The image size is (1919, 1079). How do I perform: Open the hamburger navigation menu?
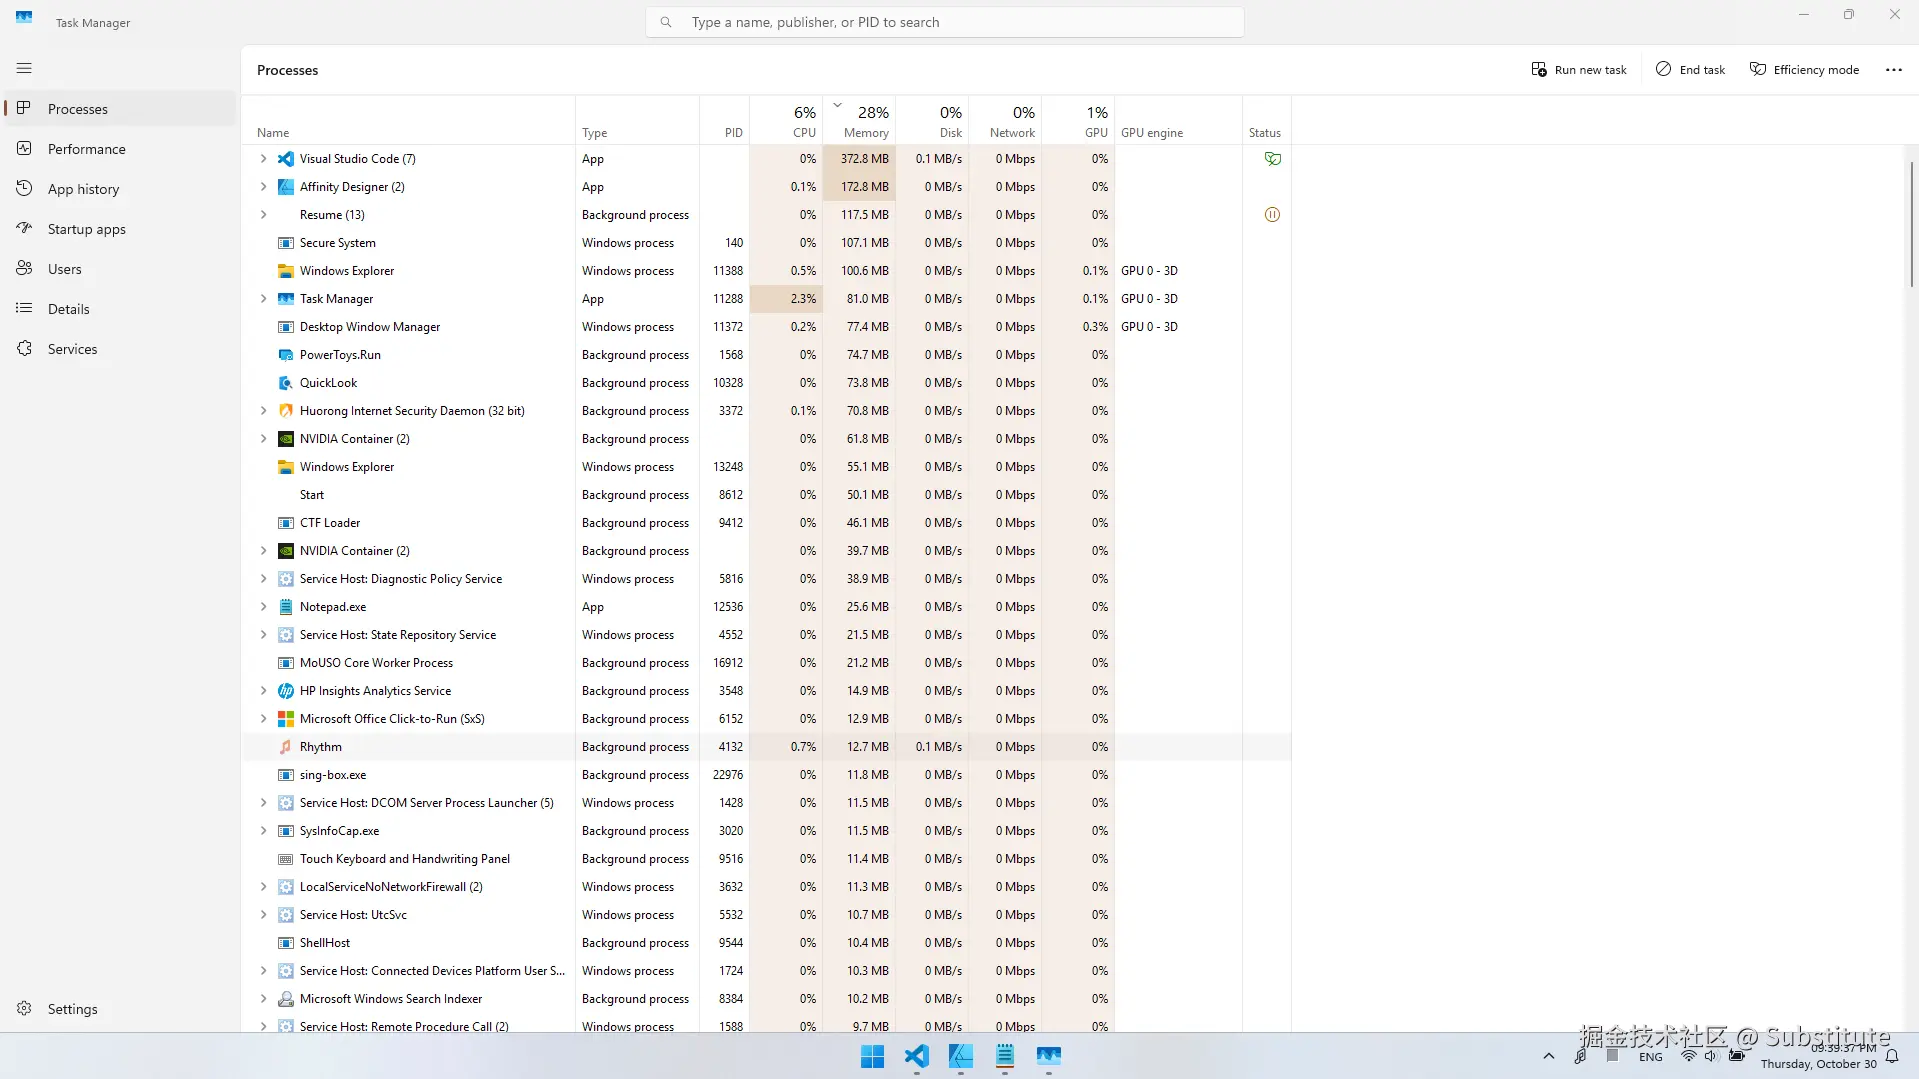[x=24, y=68]
